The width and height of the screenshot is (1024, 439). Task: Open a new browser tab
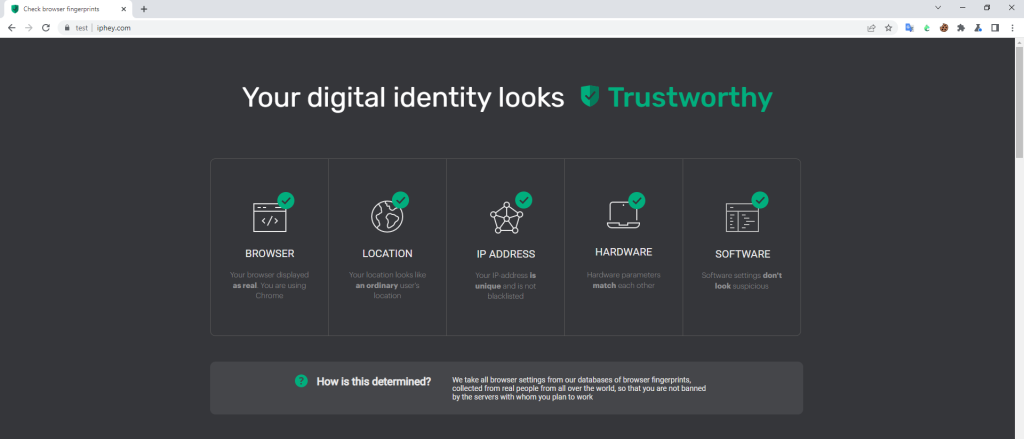tap(144, 9)
